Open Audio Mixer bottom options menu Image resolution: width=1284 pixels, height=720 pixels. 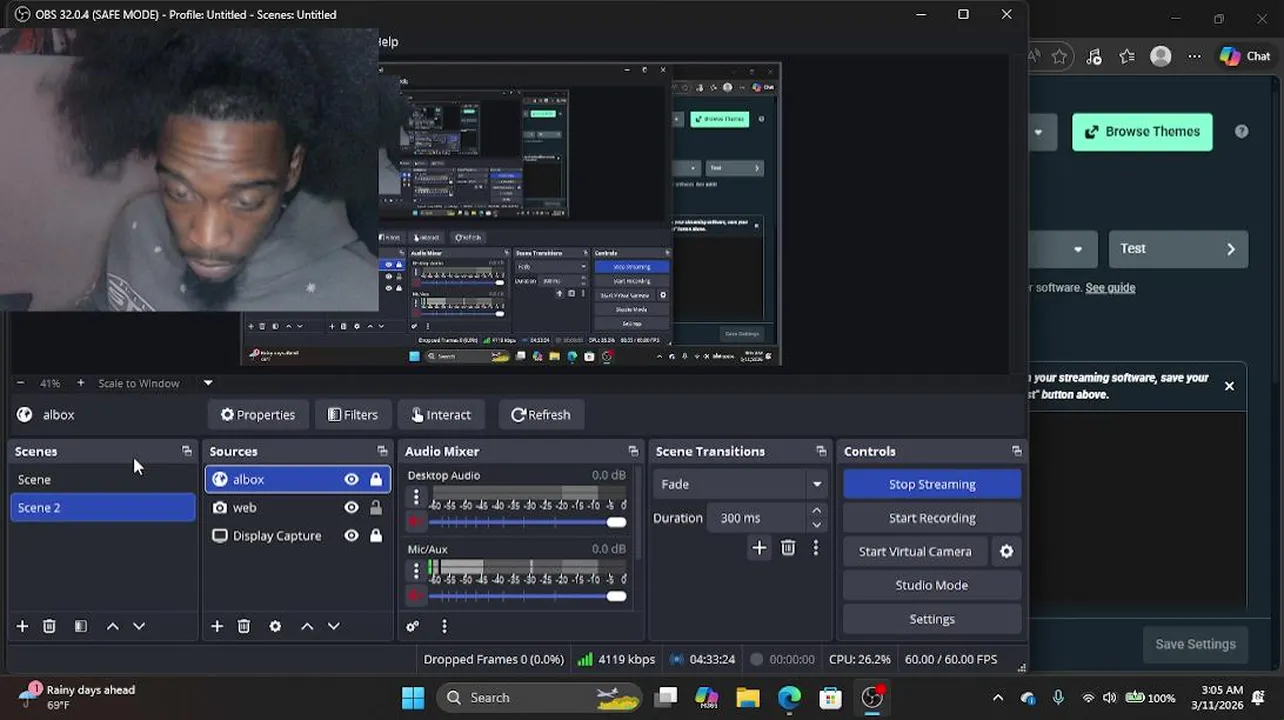[x=444, y=626]
